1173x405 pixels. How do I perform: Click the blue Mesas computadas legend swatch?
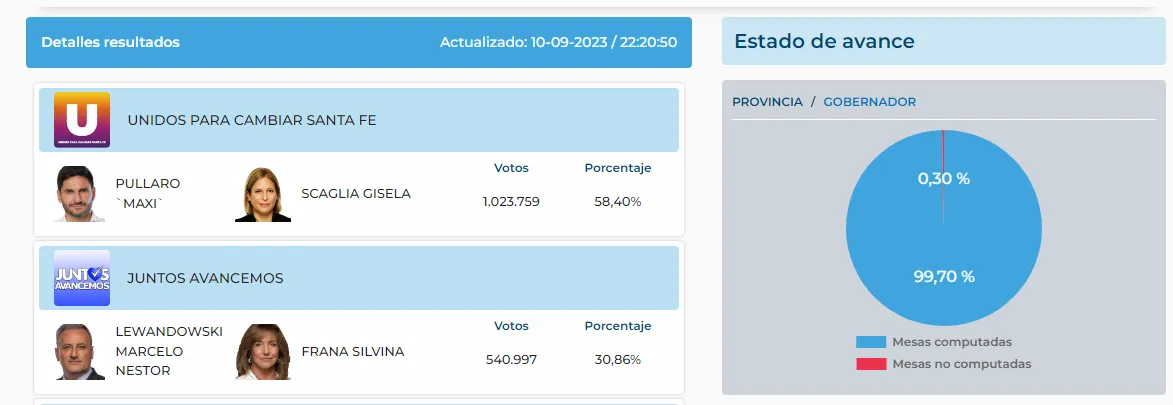click(x=870, y=342)
